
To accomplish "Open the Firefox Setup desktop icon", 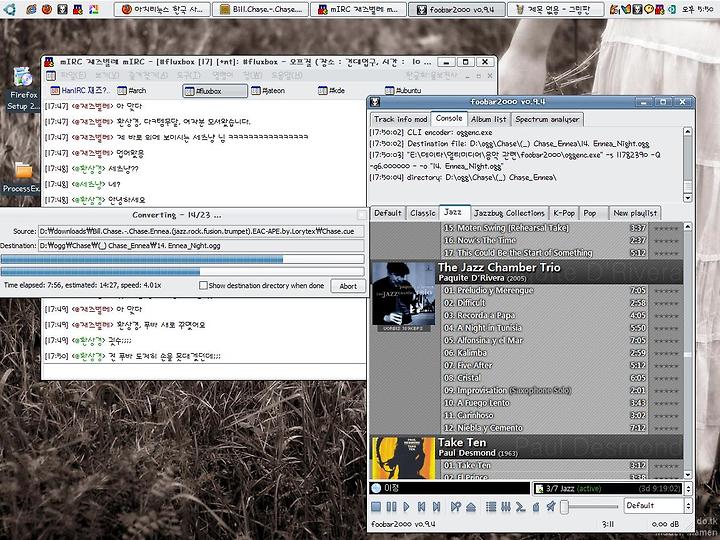I will pos(23,89).
